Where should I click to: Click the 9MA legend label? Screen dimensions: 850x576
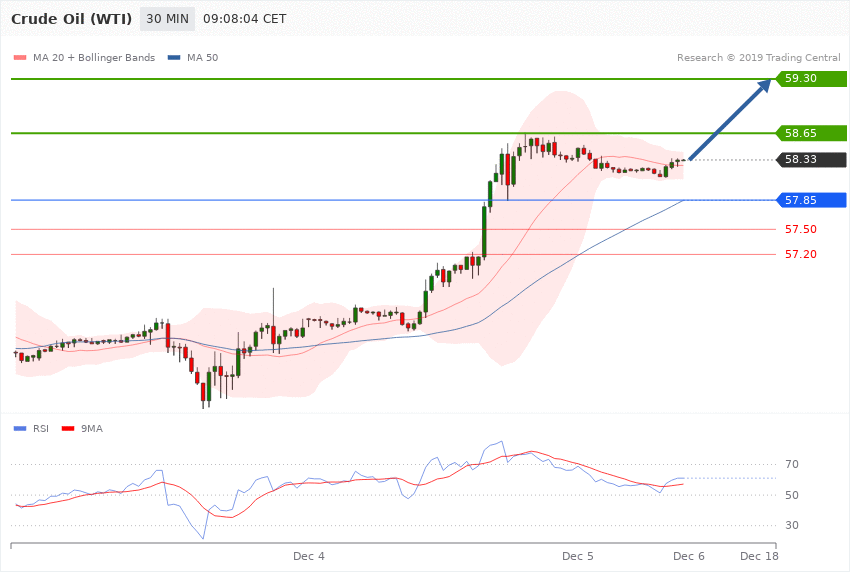point(92,429)
